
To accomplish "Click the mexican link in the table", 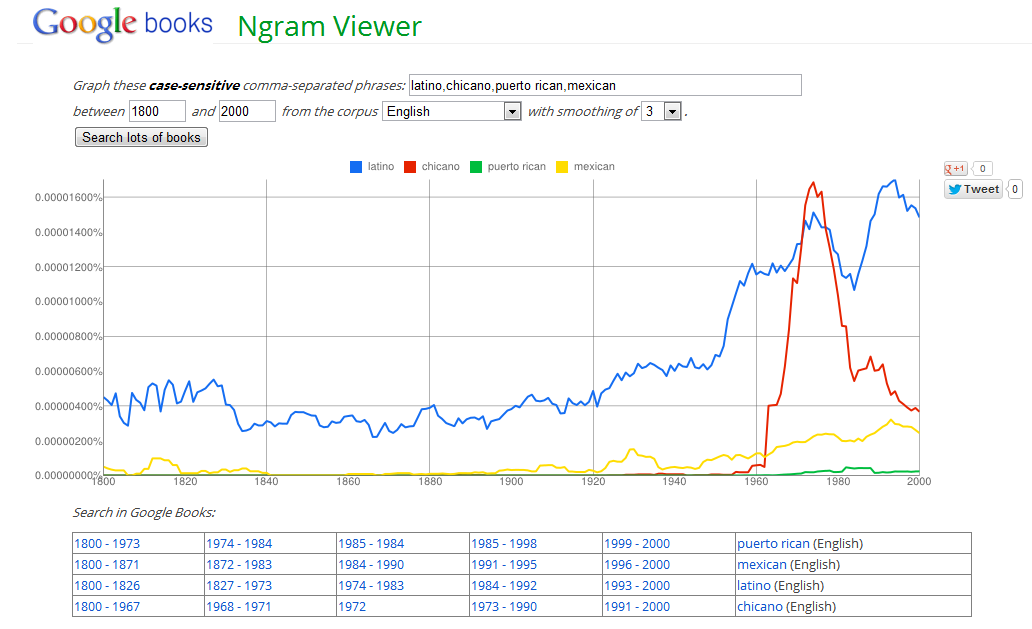I will click(x=761, y=565).
